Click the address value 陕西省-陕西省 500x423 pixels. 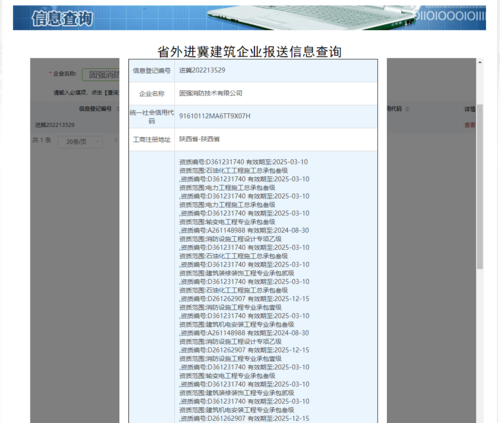(x=199, y=139)
